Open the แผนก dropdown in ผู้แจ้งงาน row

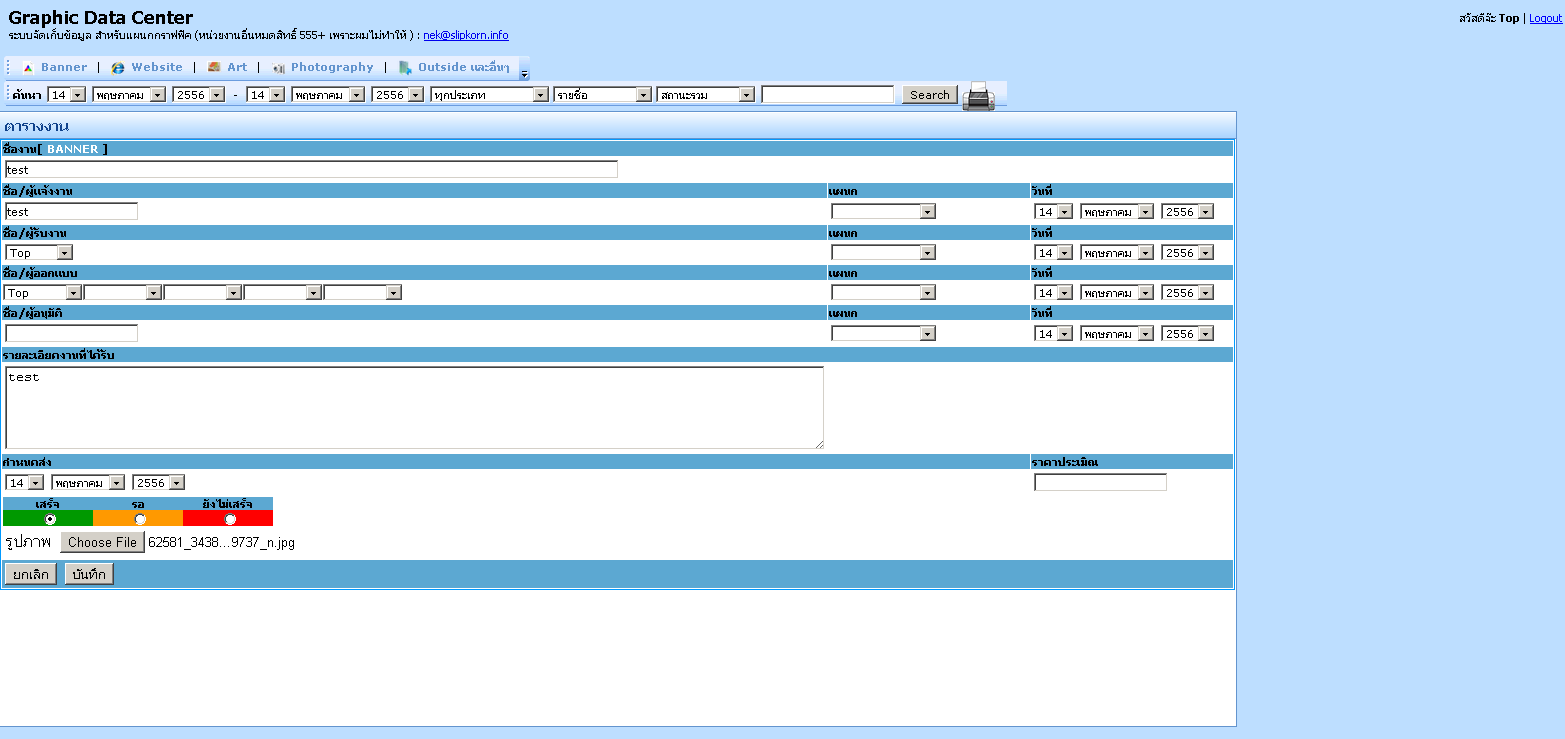(x=883, y=212)
